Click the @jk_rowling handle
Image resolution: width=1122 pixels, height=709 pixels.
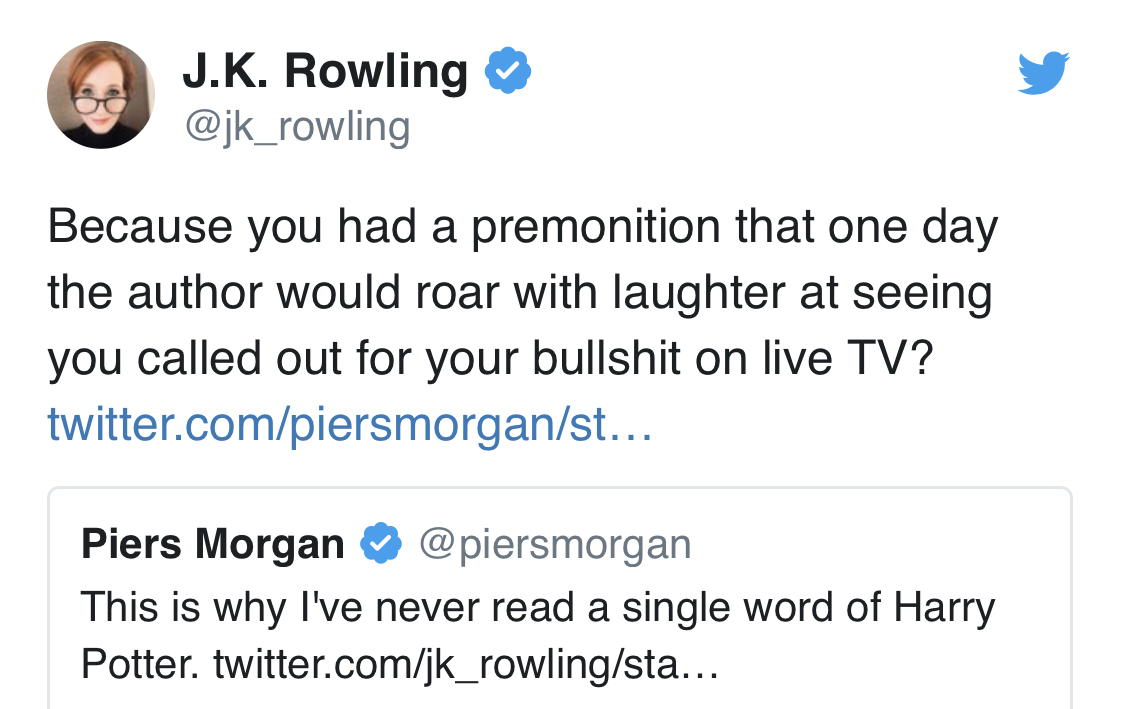pos(296,127)
